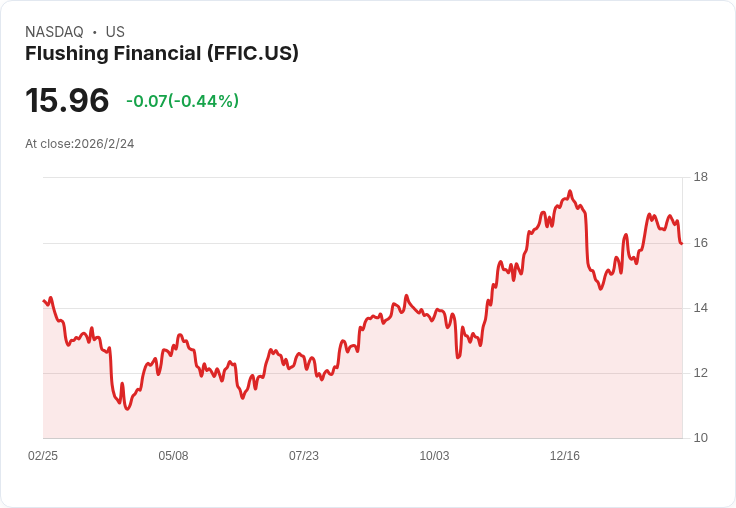Viewport: 736px width, 508px height.
Task: Click the US market label
Action: click(115, 32)
